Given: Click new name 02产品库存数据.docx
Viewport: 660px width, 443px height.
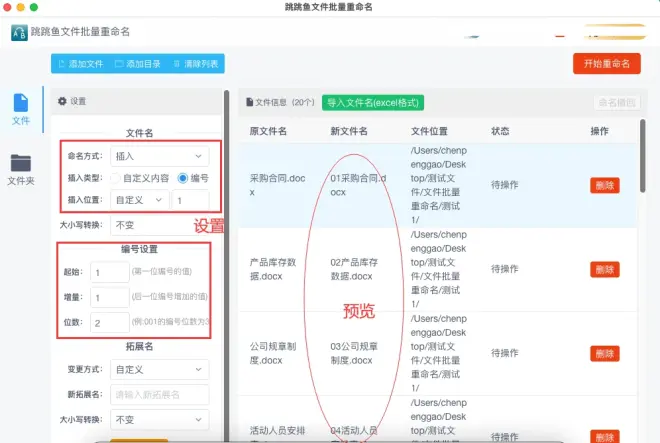Looking at the screenshot, I should [354, 270].
